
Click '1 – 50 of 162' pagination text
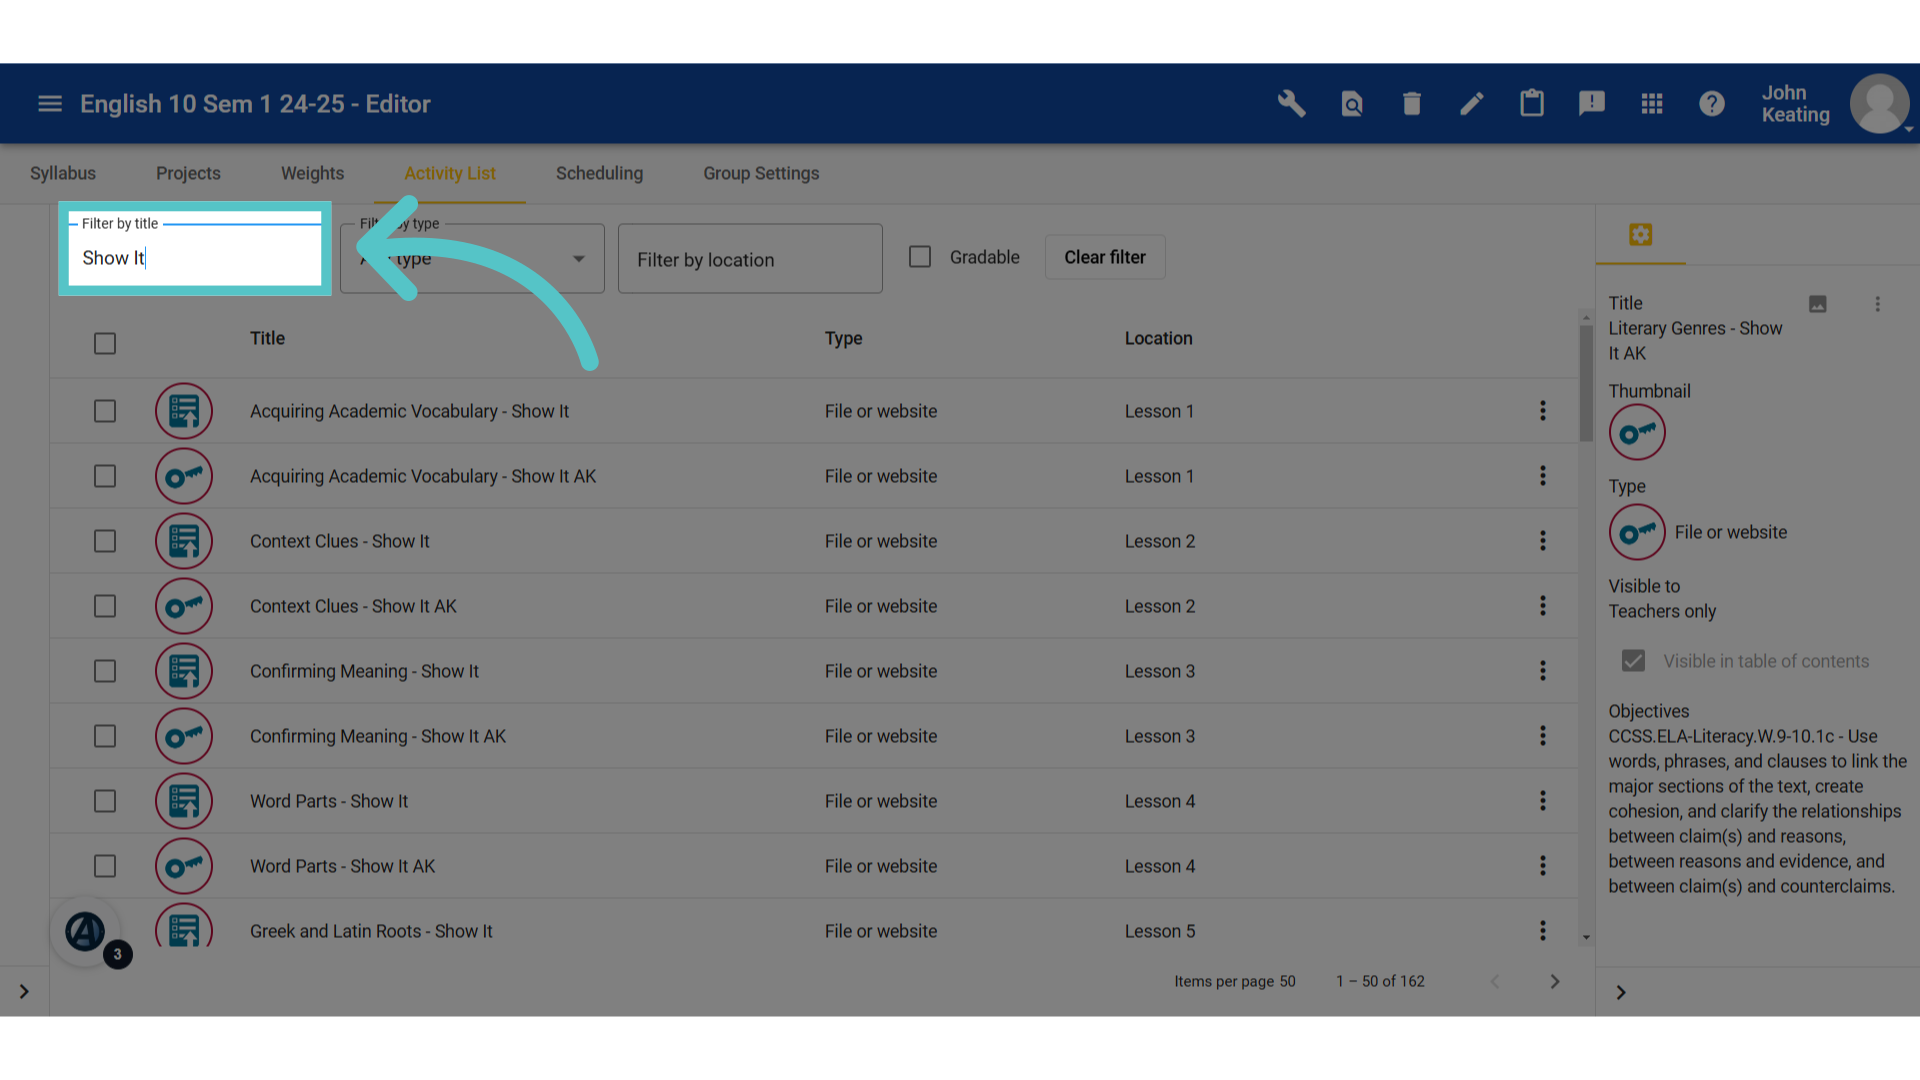(1380, 982)
